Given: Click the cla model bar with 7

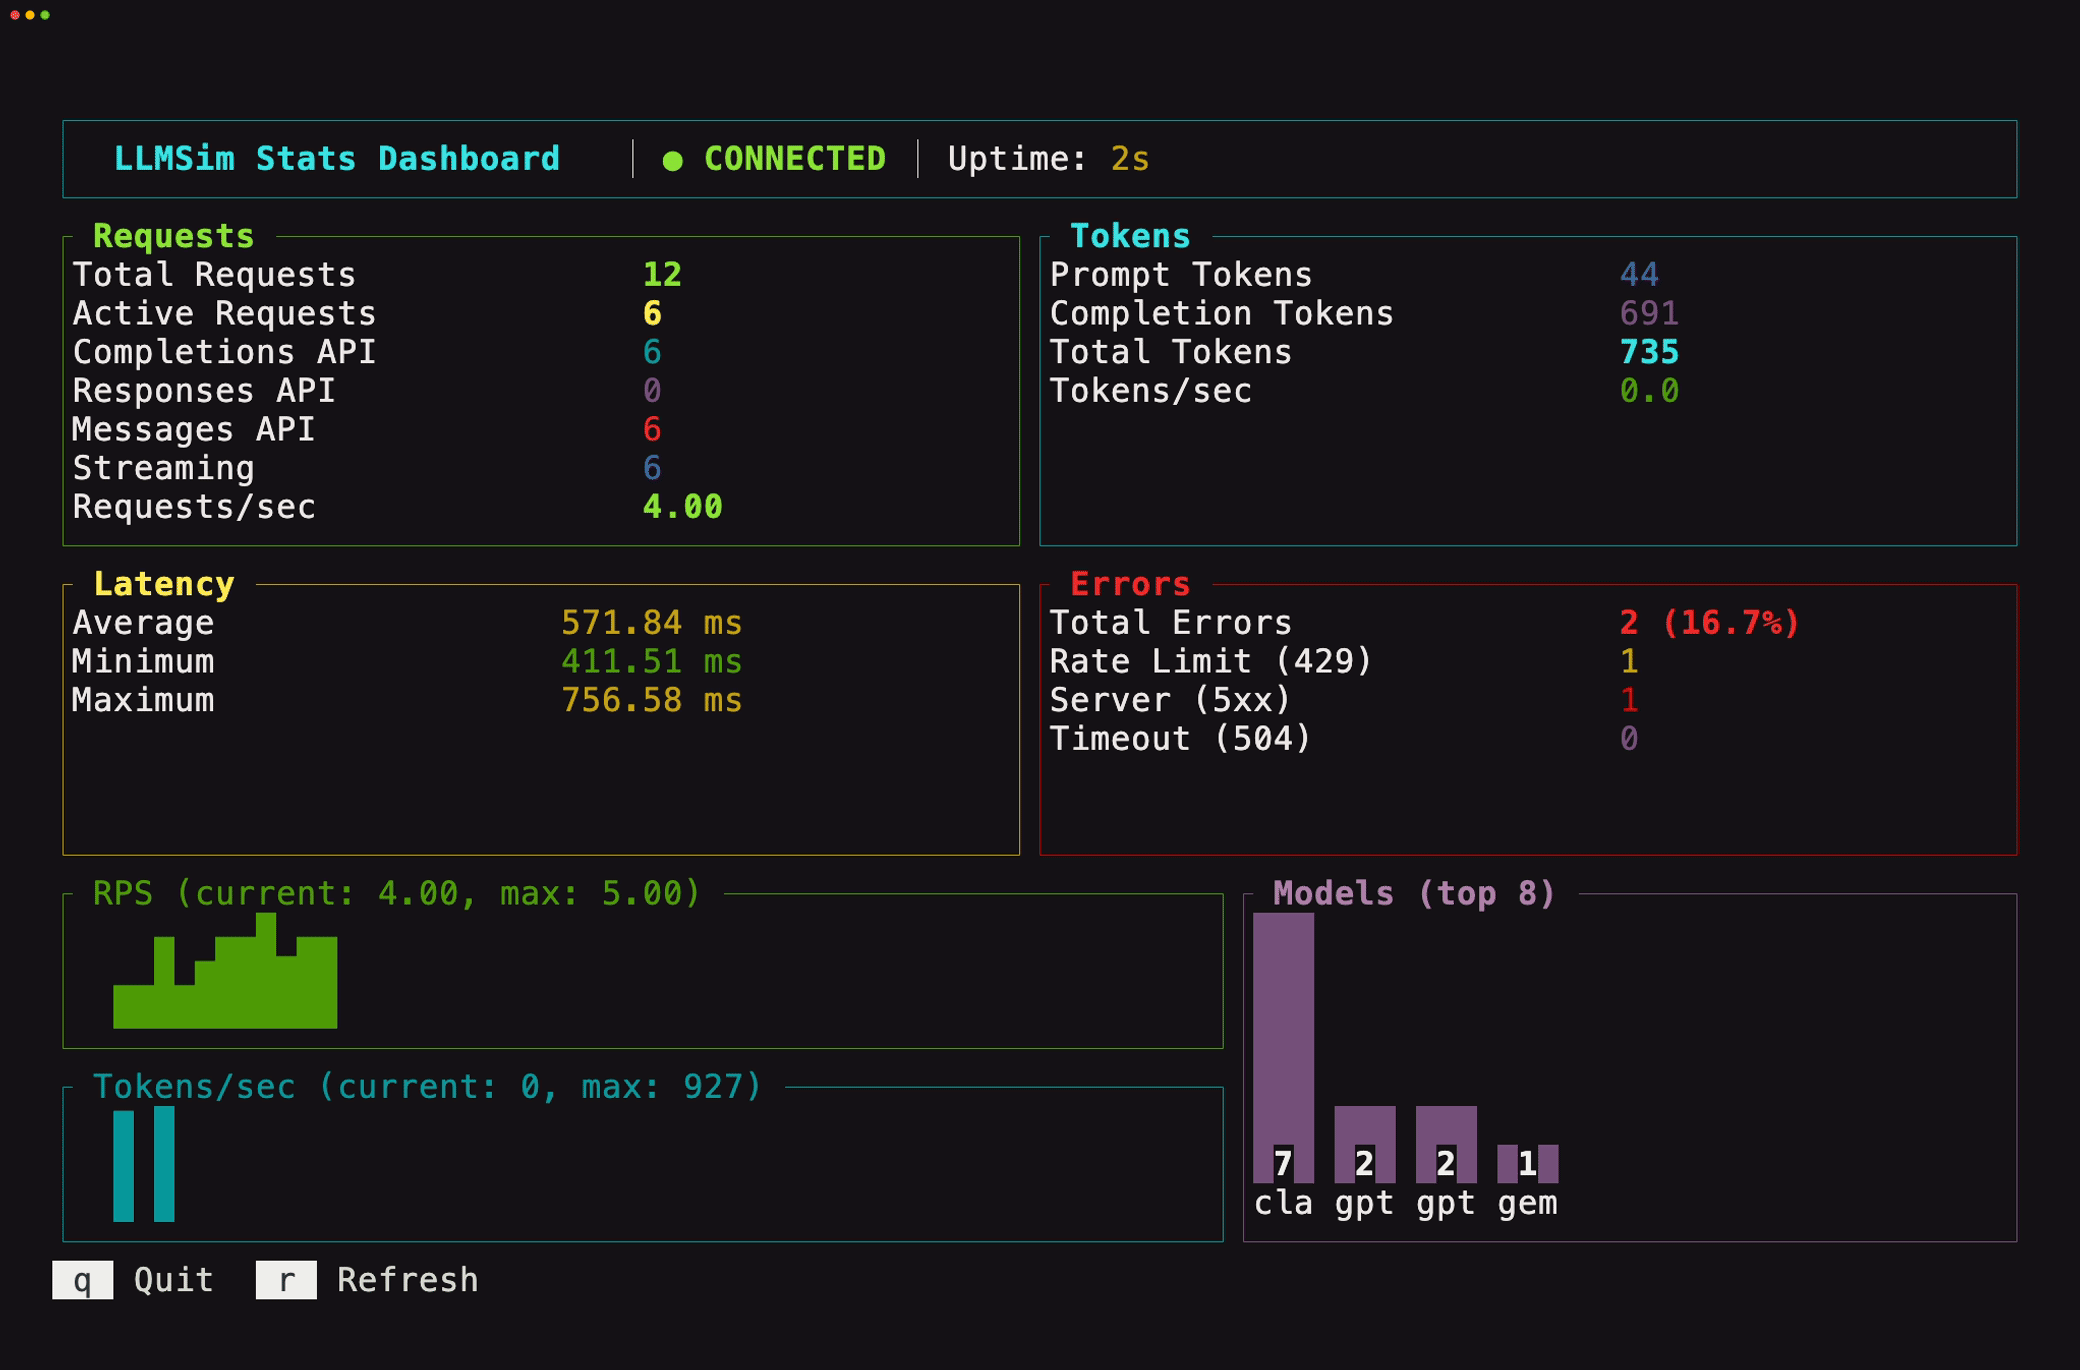Looking at the screenshot, I should pyautogui.click(x=1283, y=1047).
